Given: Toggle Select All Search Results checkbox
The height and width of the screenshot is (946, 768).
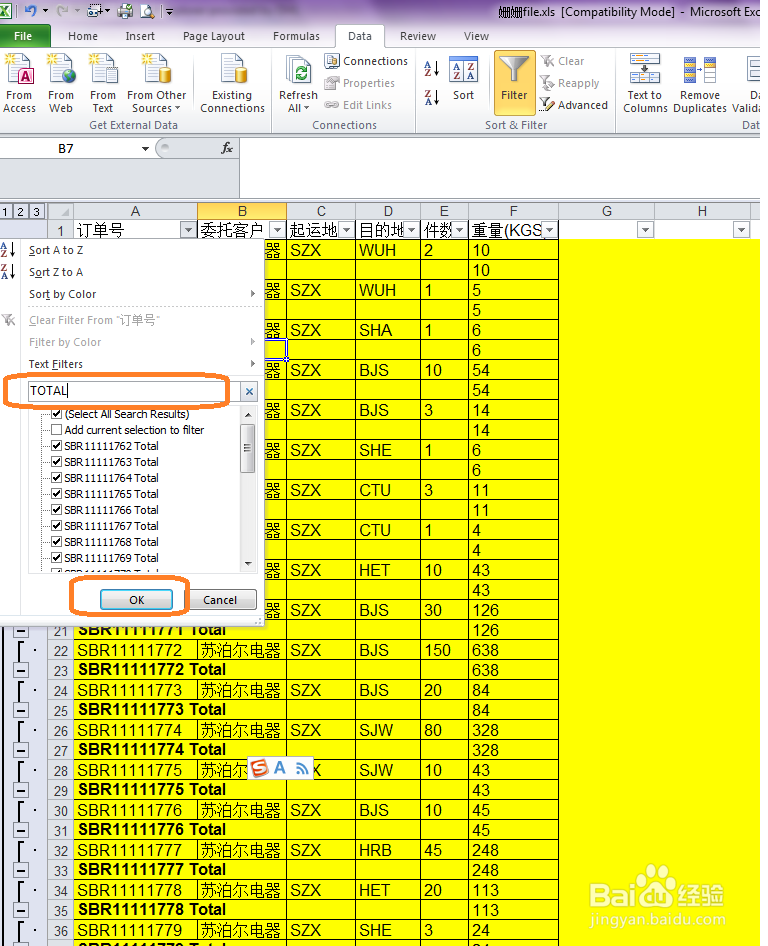Looking at the screenshot, I should pyautogui.click(x=57, y=414).
